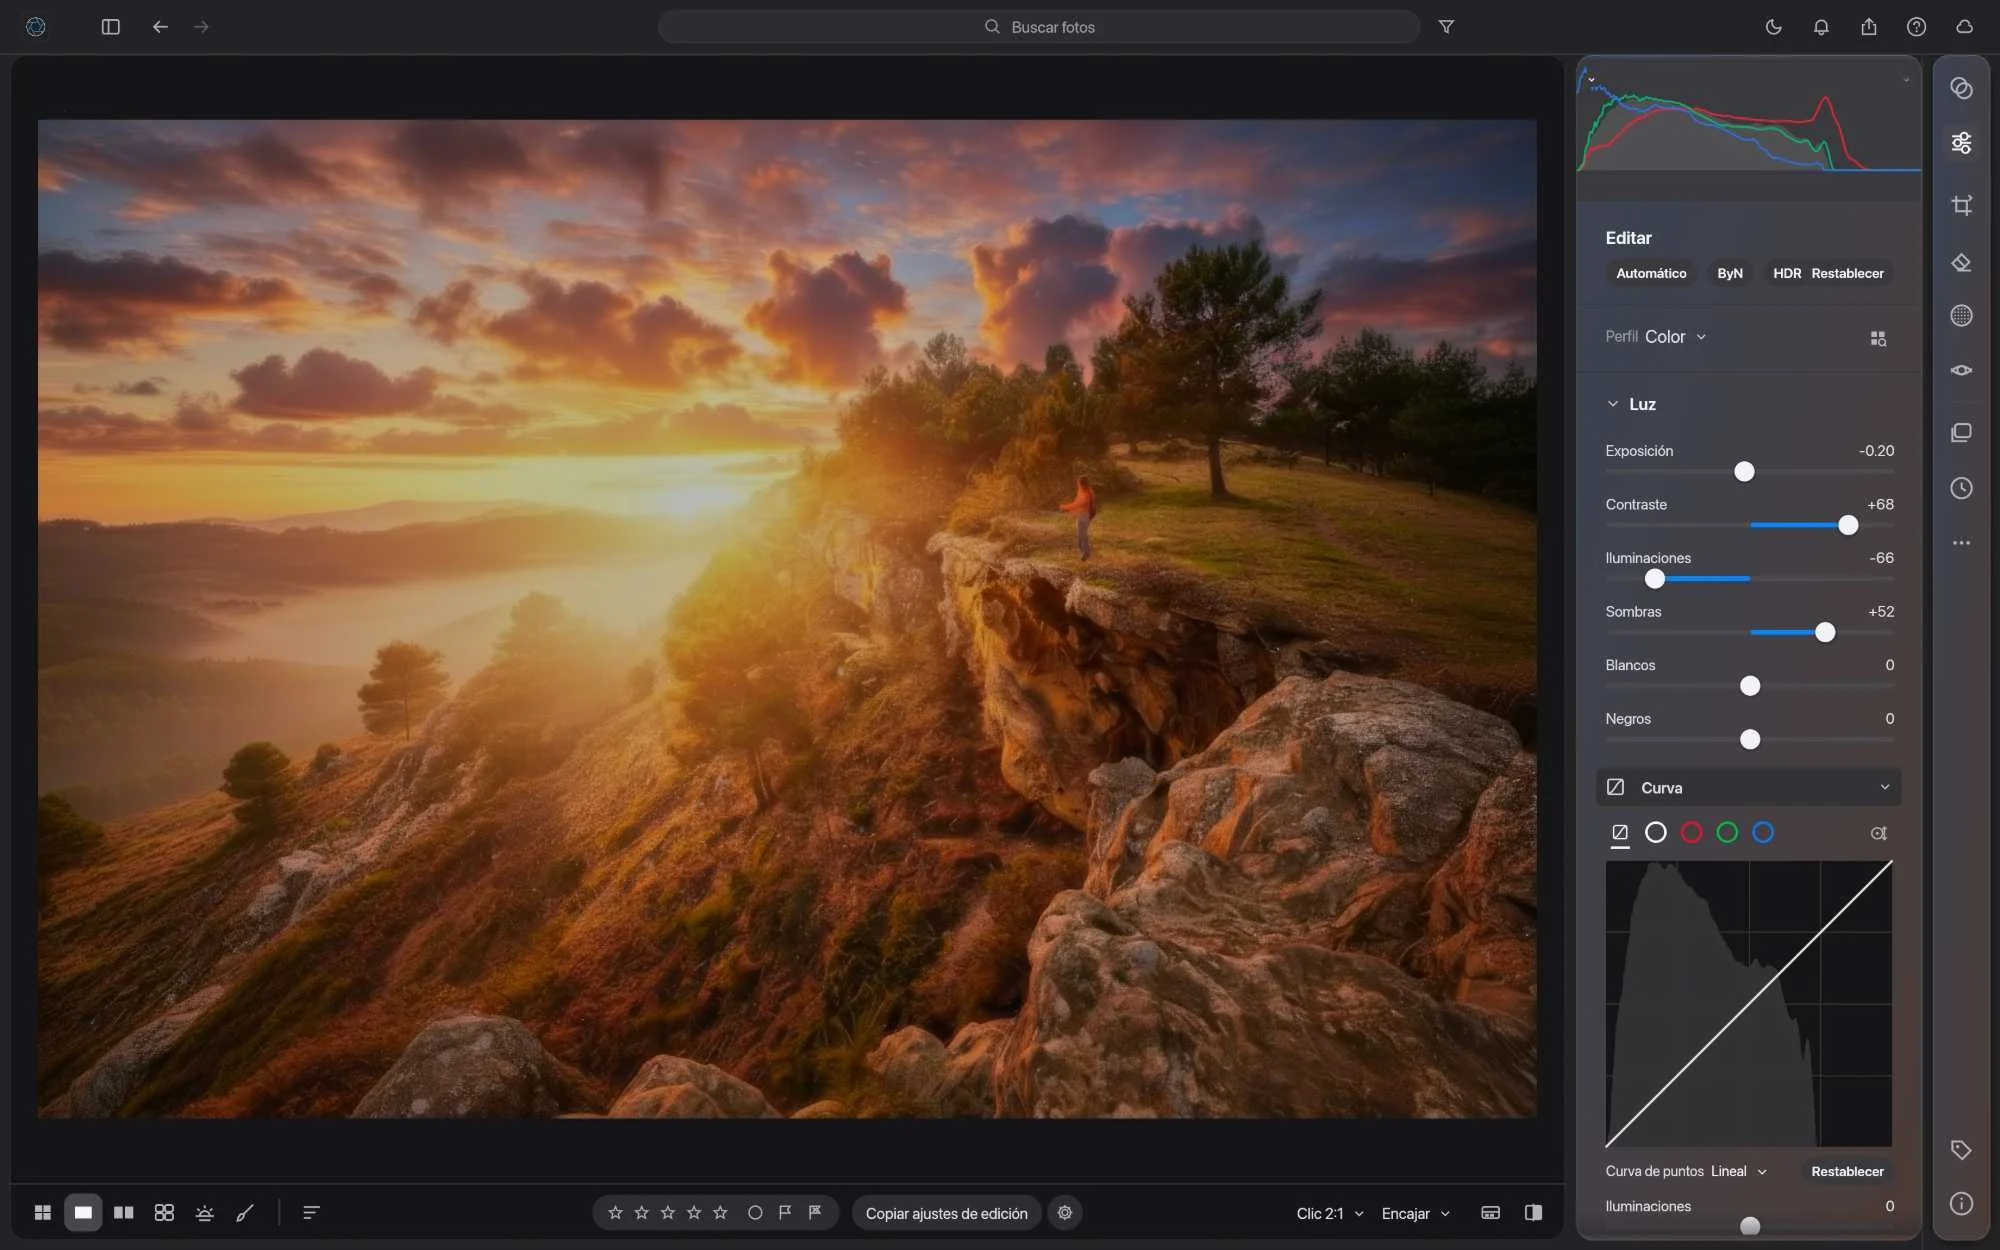
Task: Open the Presets panel icon
Action: tap(1961, 88)
